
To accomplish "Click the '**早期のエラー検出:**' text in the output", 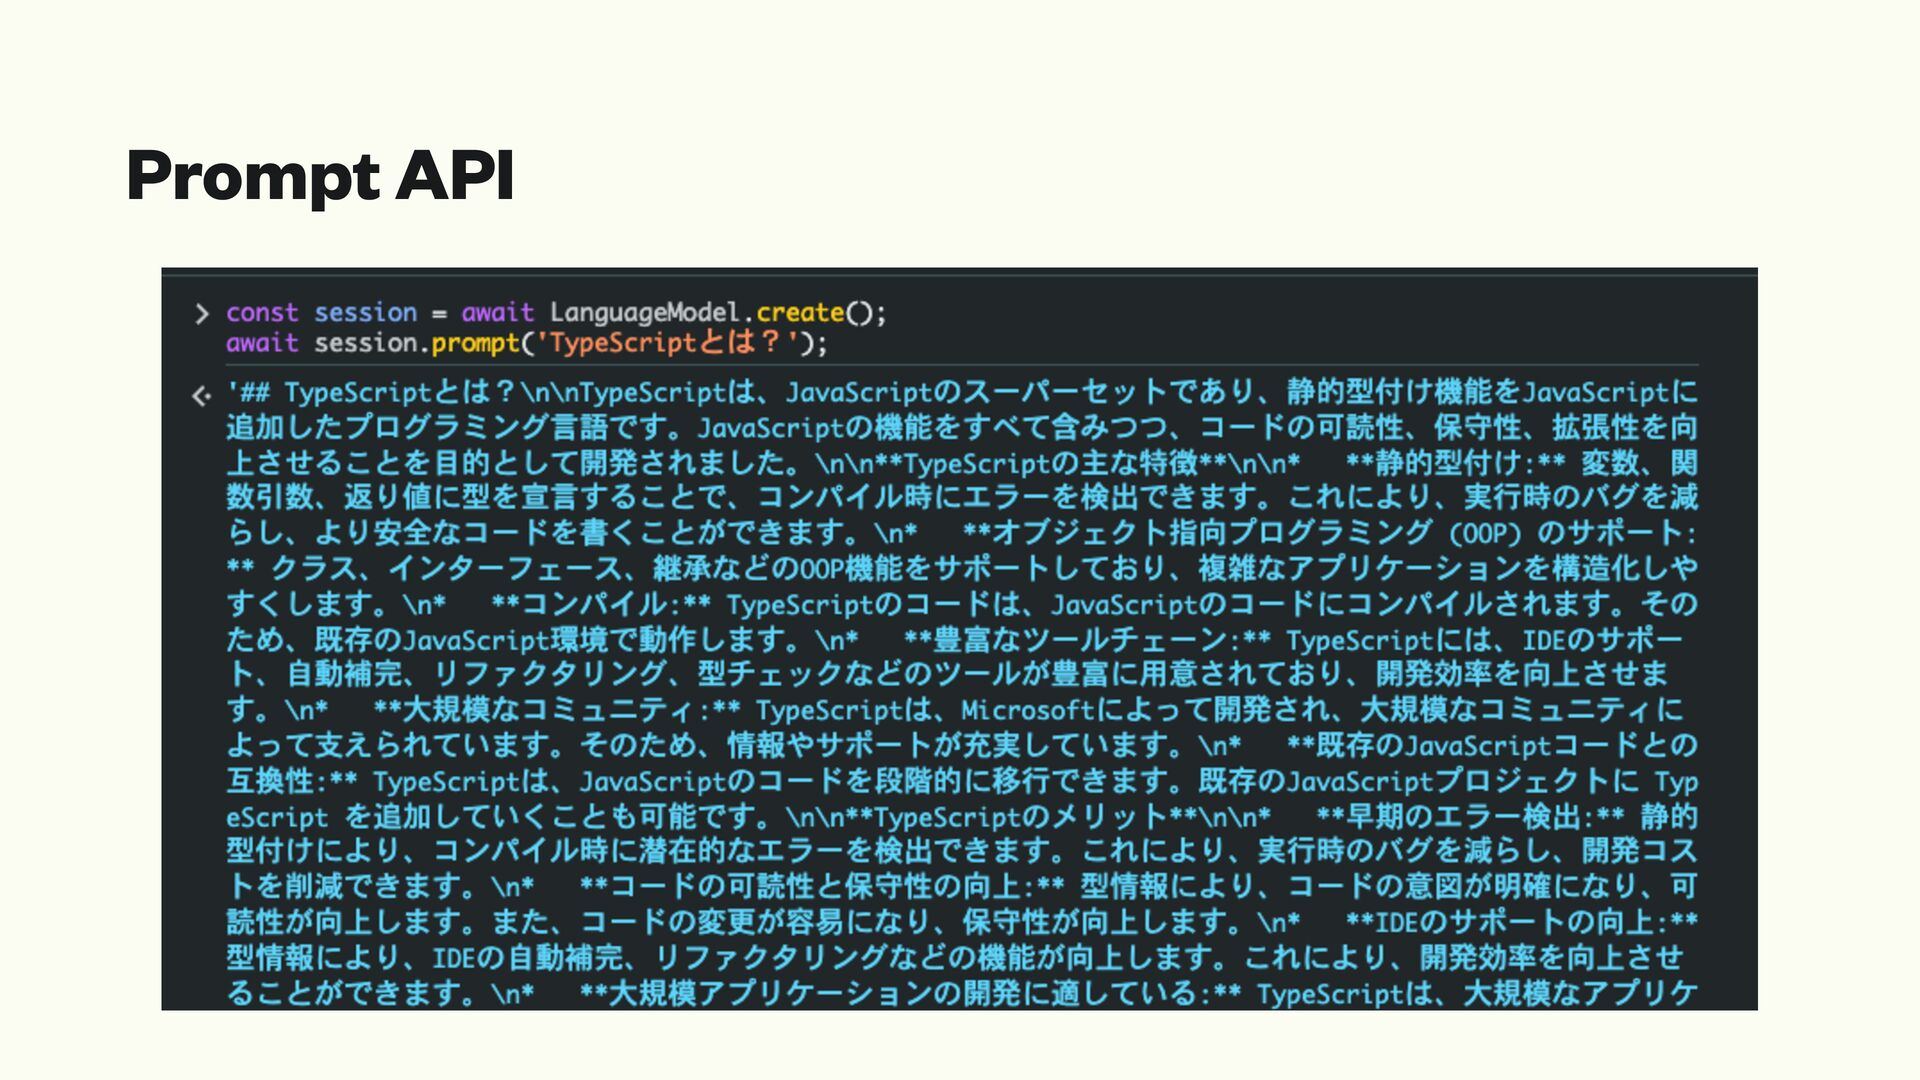I will [x=1470, y=817].
